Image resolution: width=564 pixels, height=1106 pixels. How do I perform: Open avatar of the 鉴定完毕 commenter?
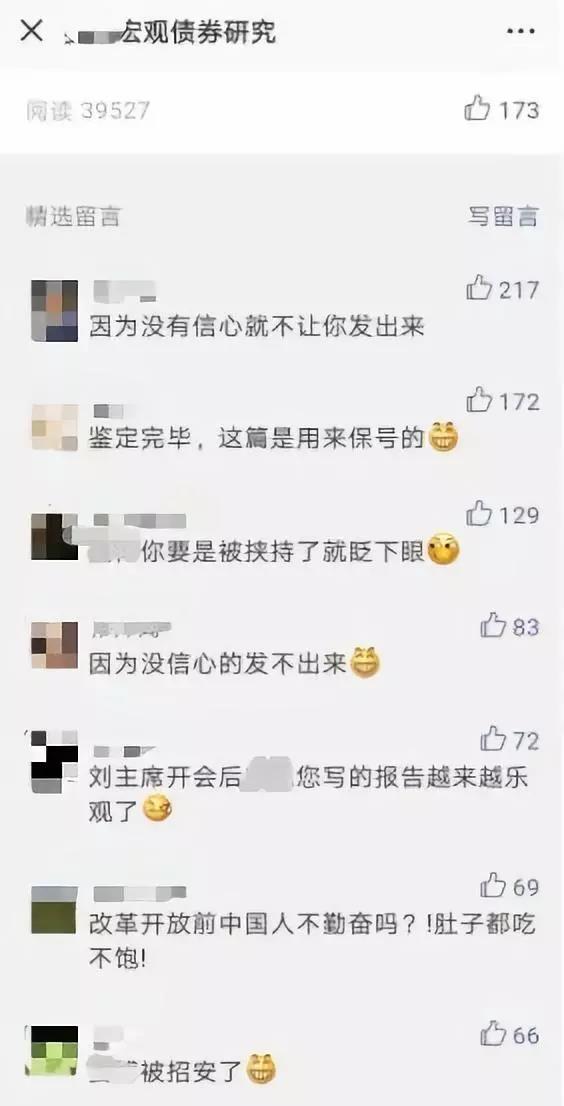click(54, 427)
